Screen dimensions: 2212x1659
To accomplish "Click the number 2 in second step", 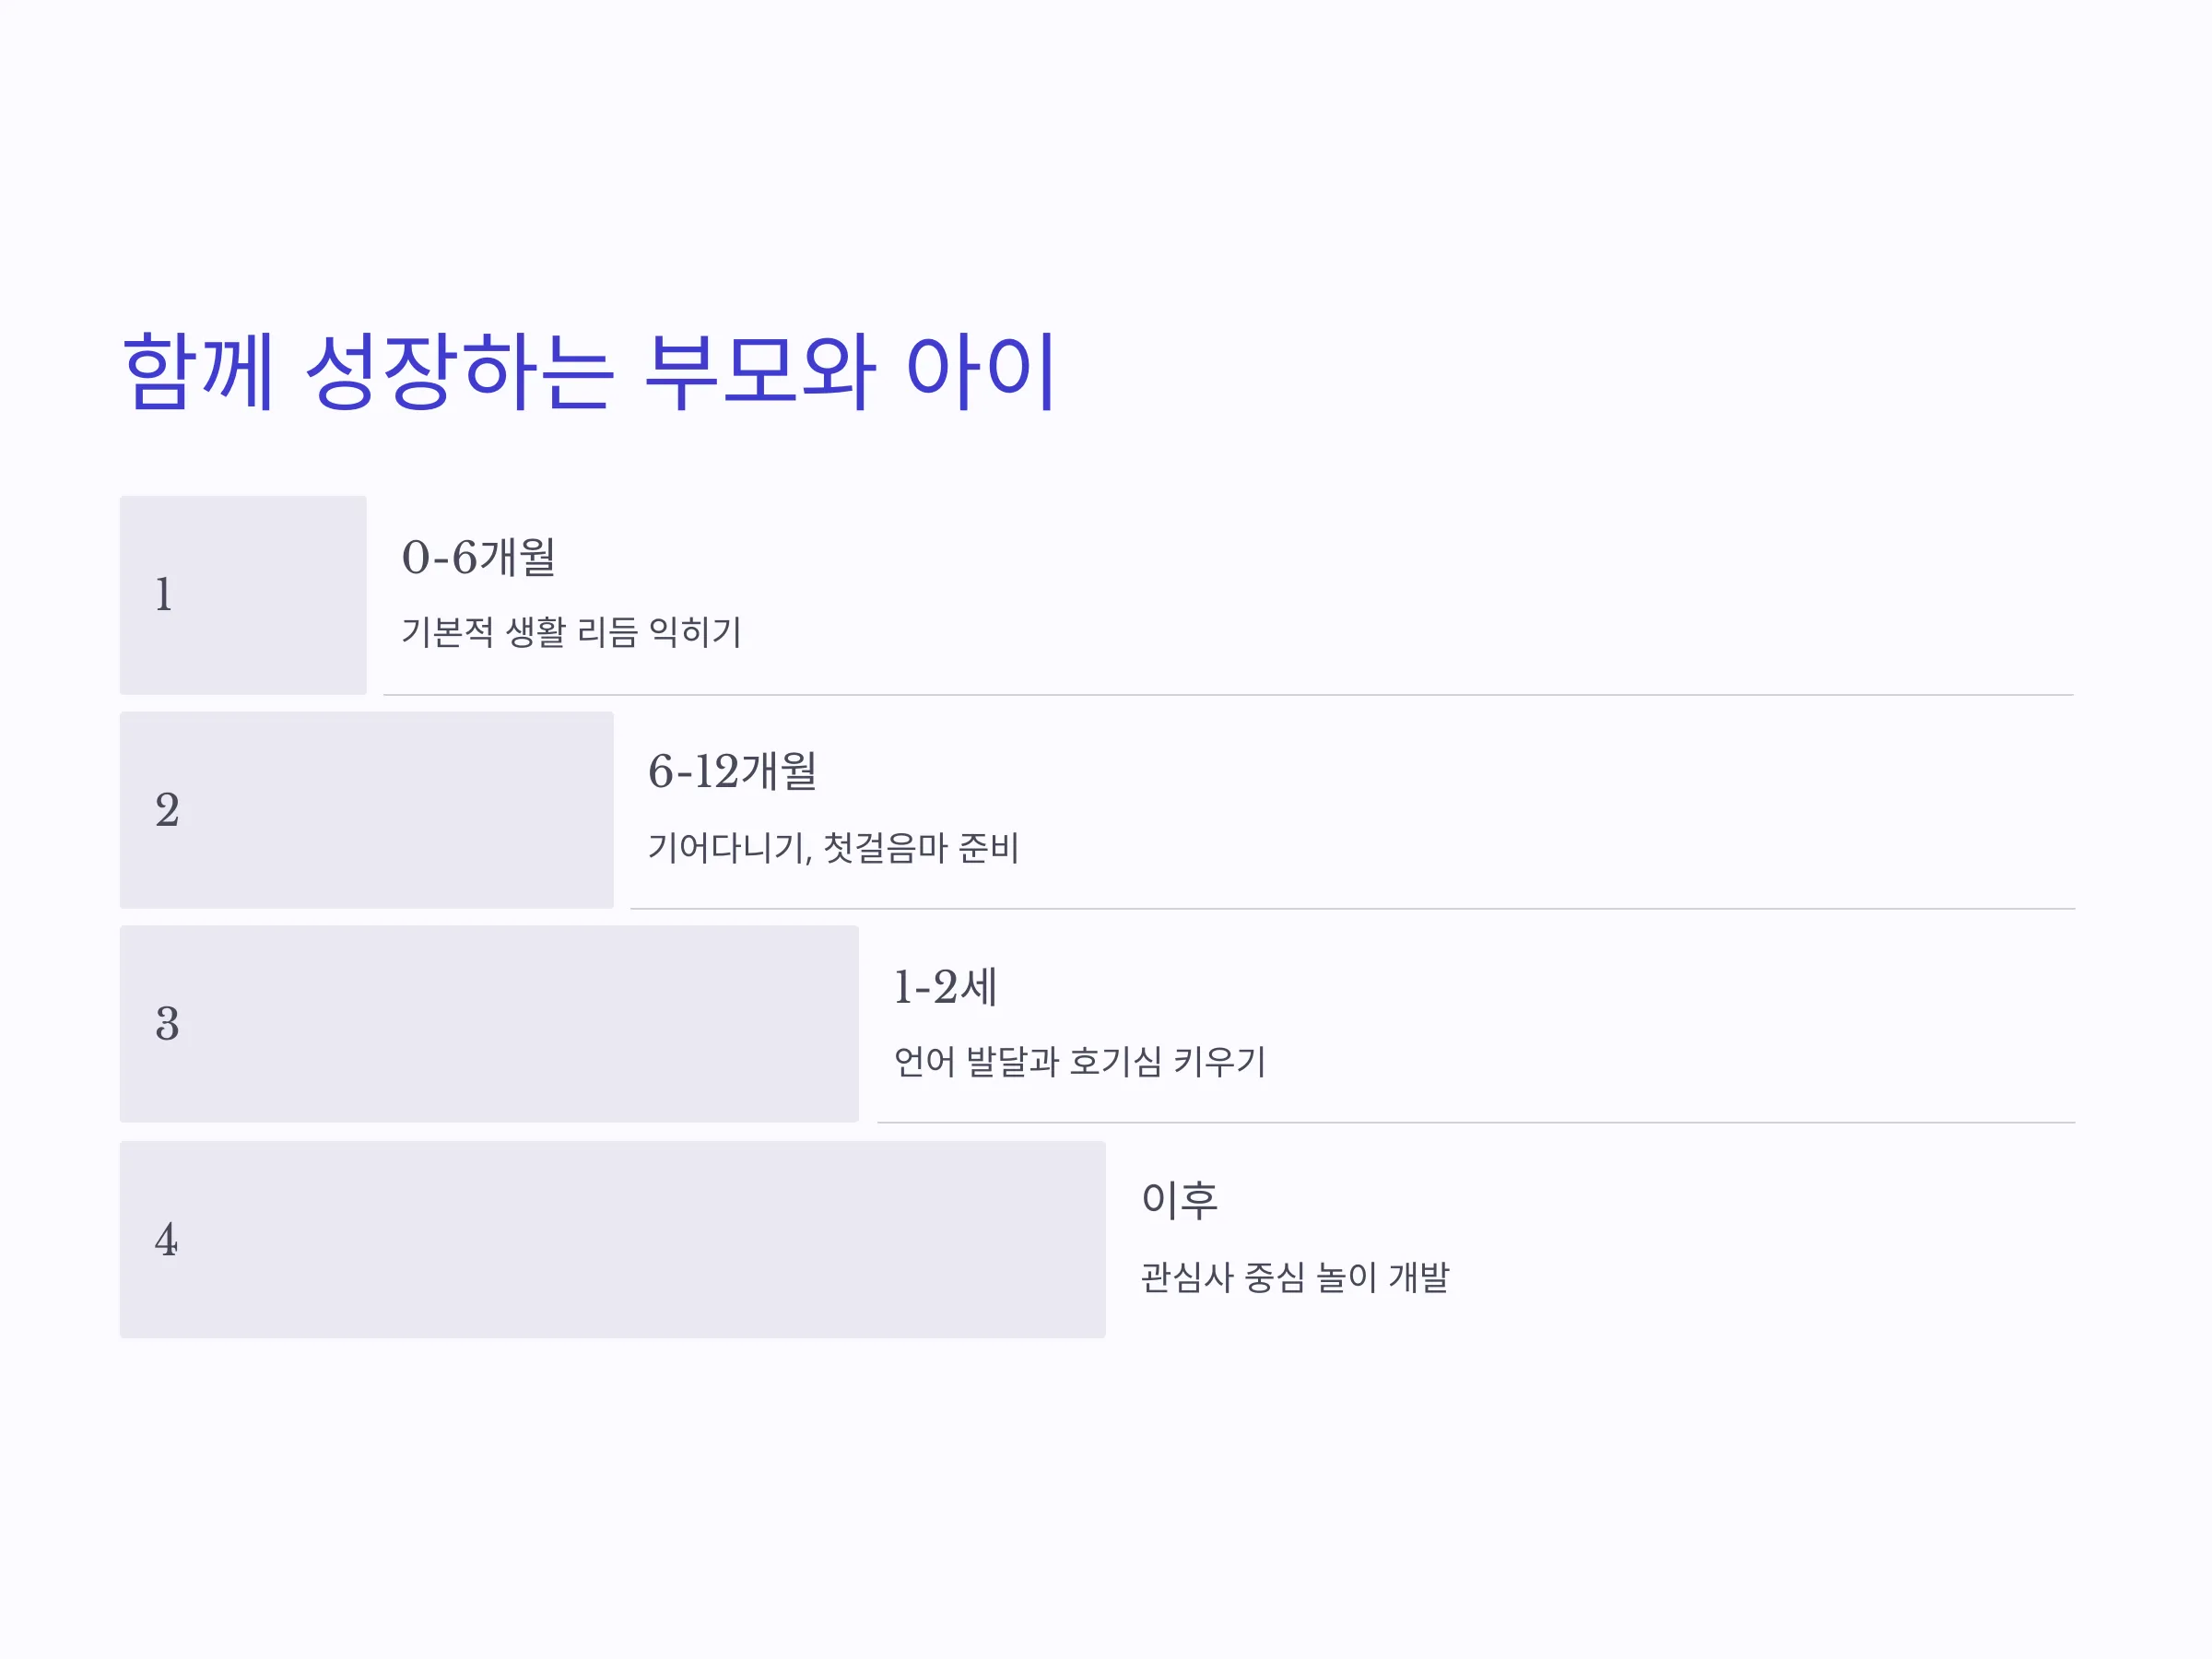I will pos(167,810).
